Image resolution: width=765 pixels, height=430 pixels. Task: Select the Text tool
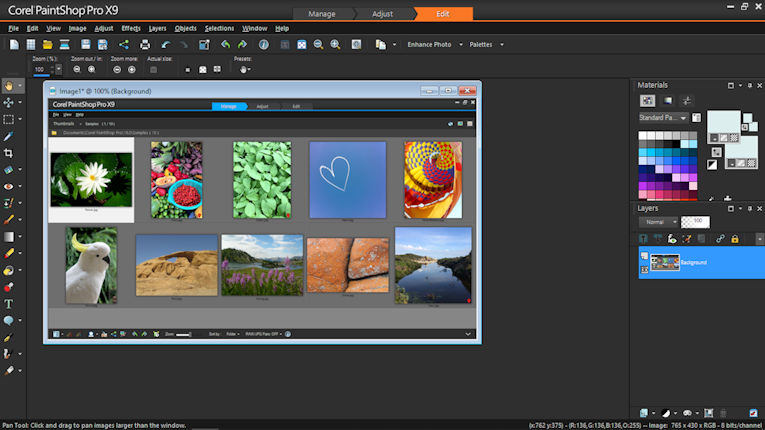[8, 304]
